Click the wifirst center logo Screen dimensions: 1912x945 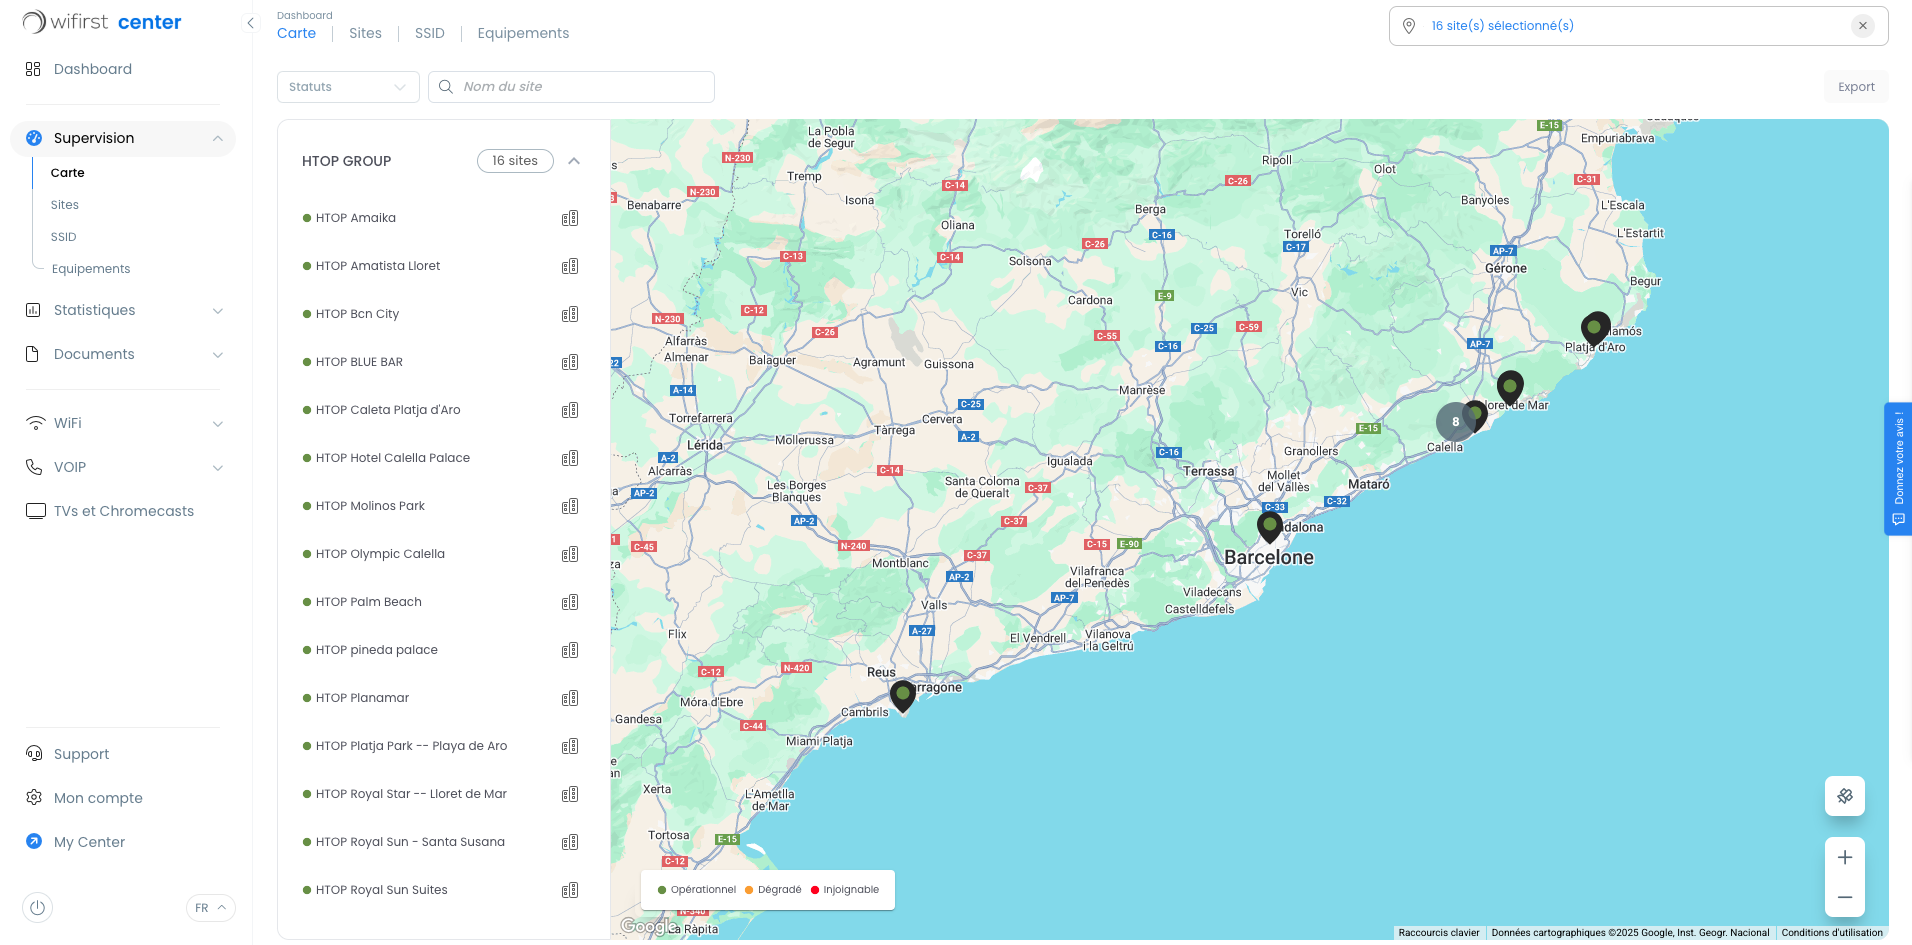[x=102, y=22]
